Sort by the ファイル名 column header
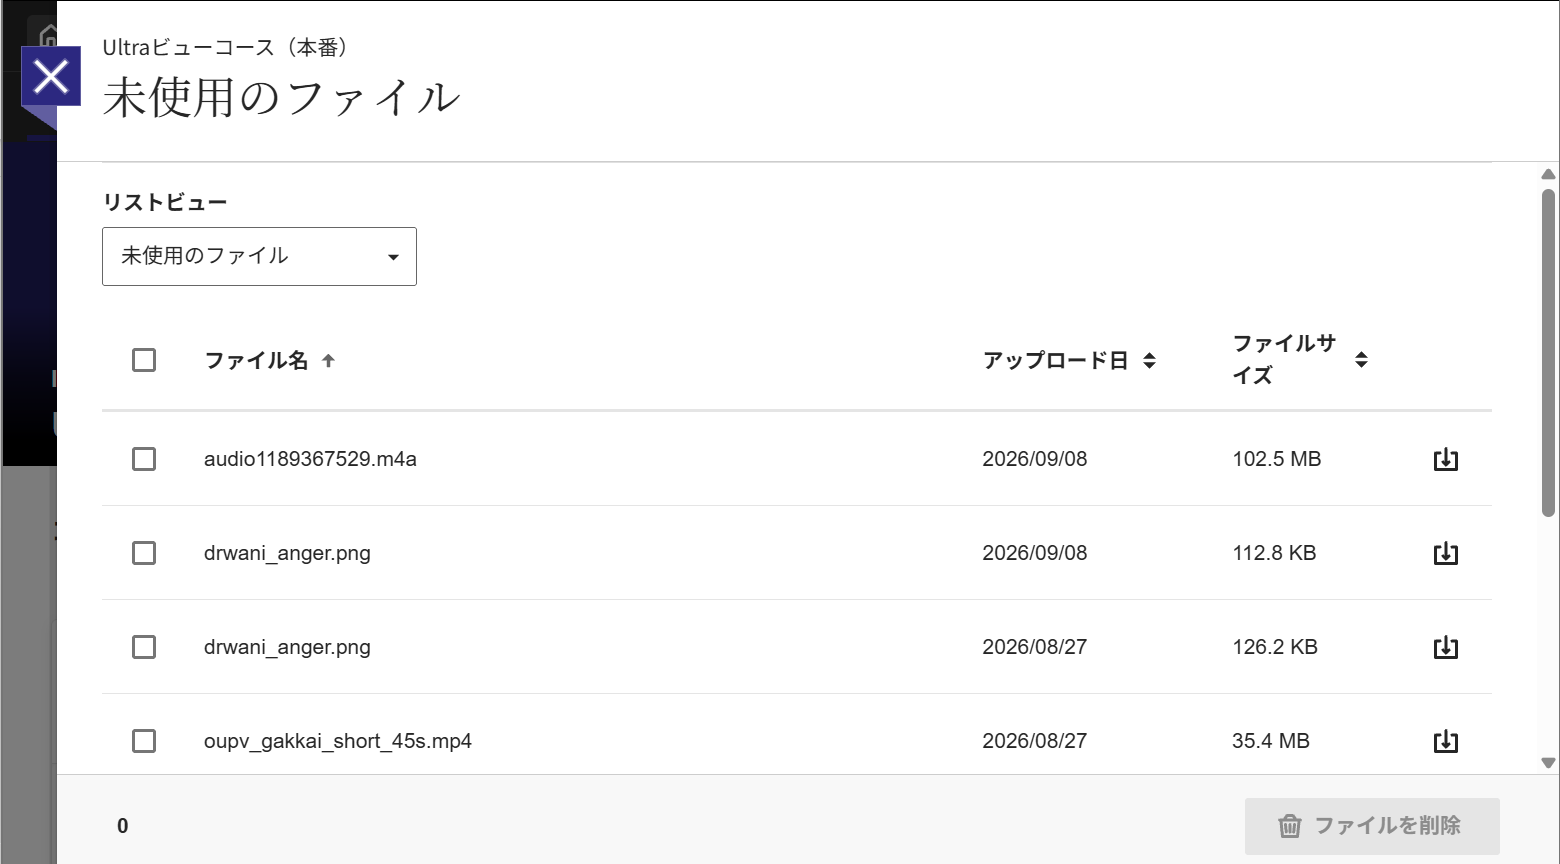Viewport: 1560px width, 864px height. point(256,360)
